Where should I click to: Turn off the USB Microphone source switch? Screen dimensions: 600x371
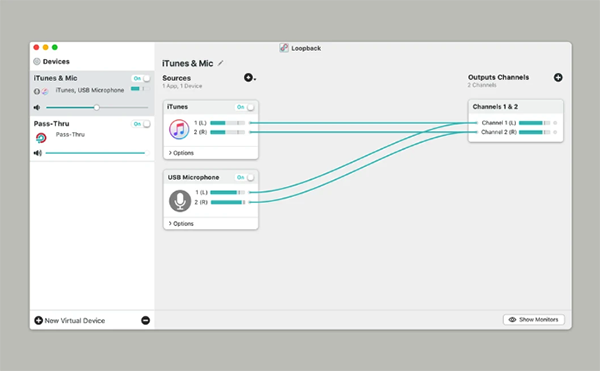pyautogui.click(x=245, y=177)
